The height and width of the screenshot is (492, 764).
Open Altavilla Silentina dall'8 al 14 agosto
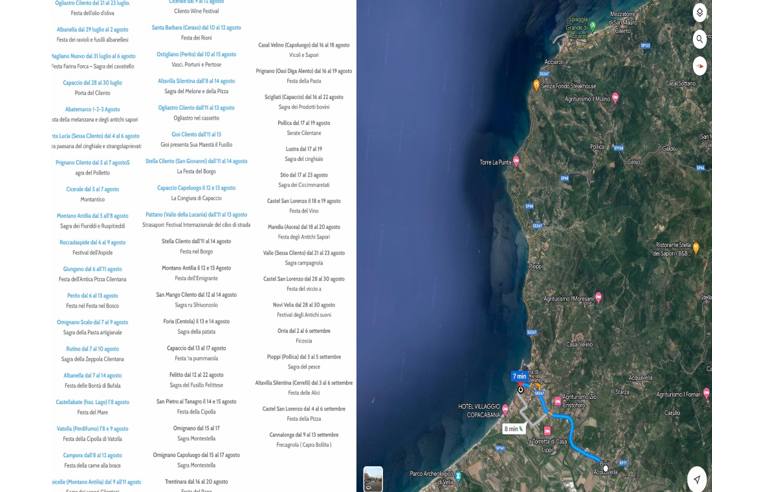[196, 81]
